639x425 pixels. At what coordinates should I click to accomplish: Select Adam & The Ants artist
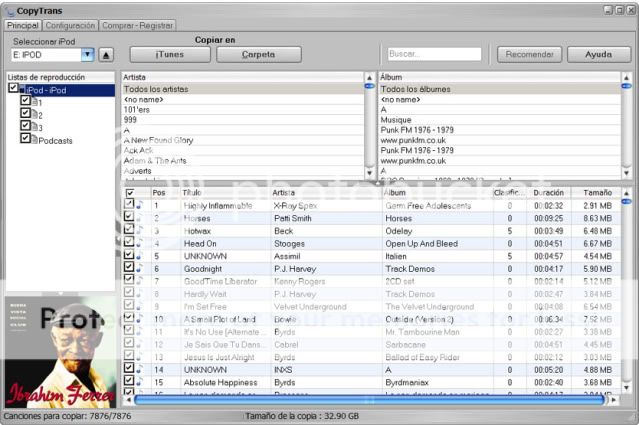pos(242,161)
